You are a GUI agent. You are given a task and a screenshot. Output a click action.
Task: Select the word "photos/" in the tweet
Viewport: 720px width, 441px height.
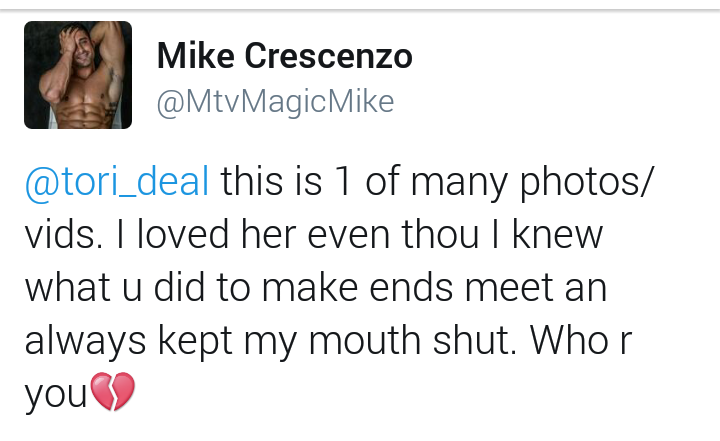coord(585,182)
